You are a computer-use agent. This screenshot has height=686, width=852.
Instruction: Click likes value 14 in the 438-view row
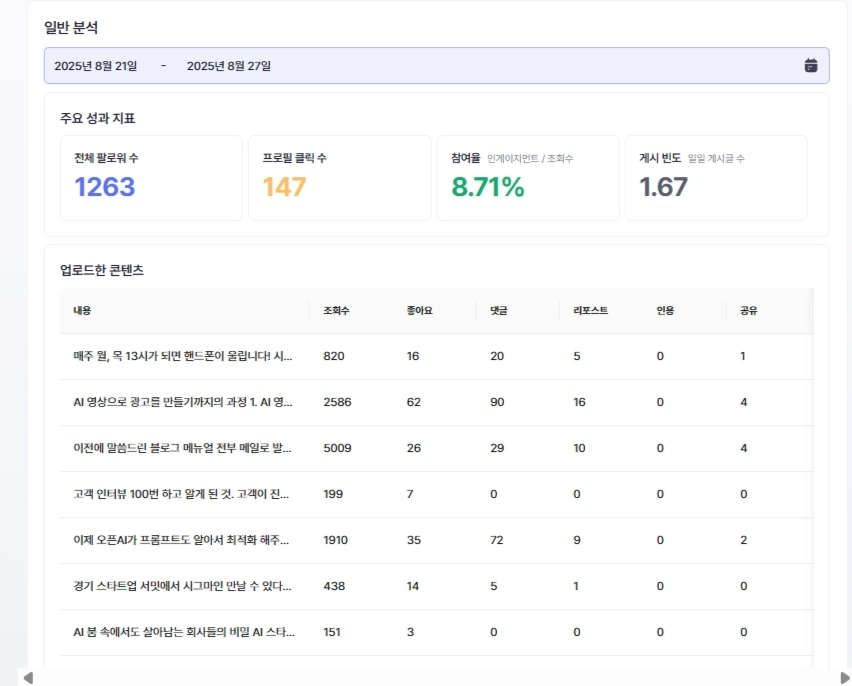point(412,586)
